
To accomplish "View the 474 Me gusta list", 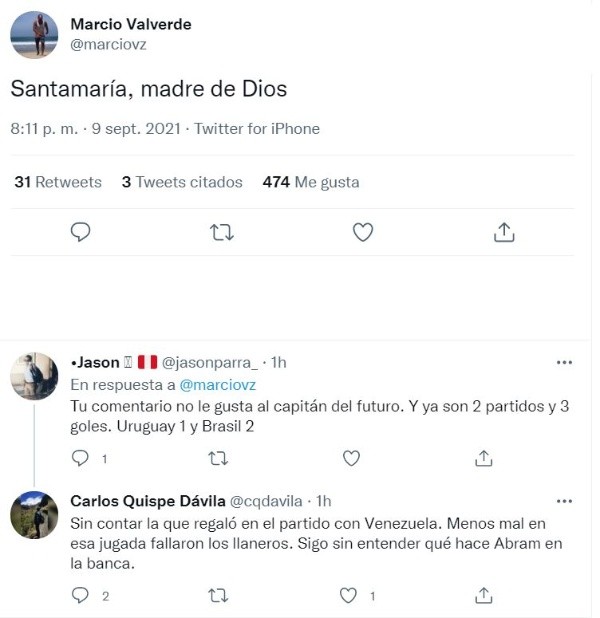I will (310, 182).
